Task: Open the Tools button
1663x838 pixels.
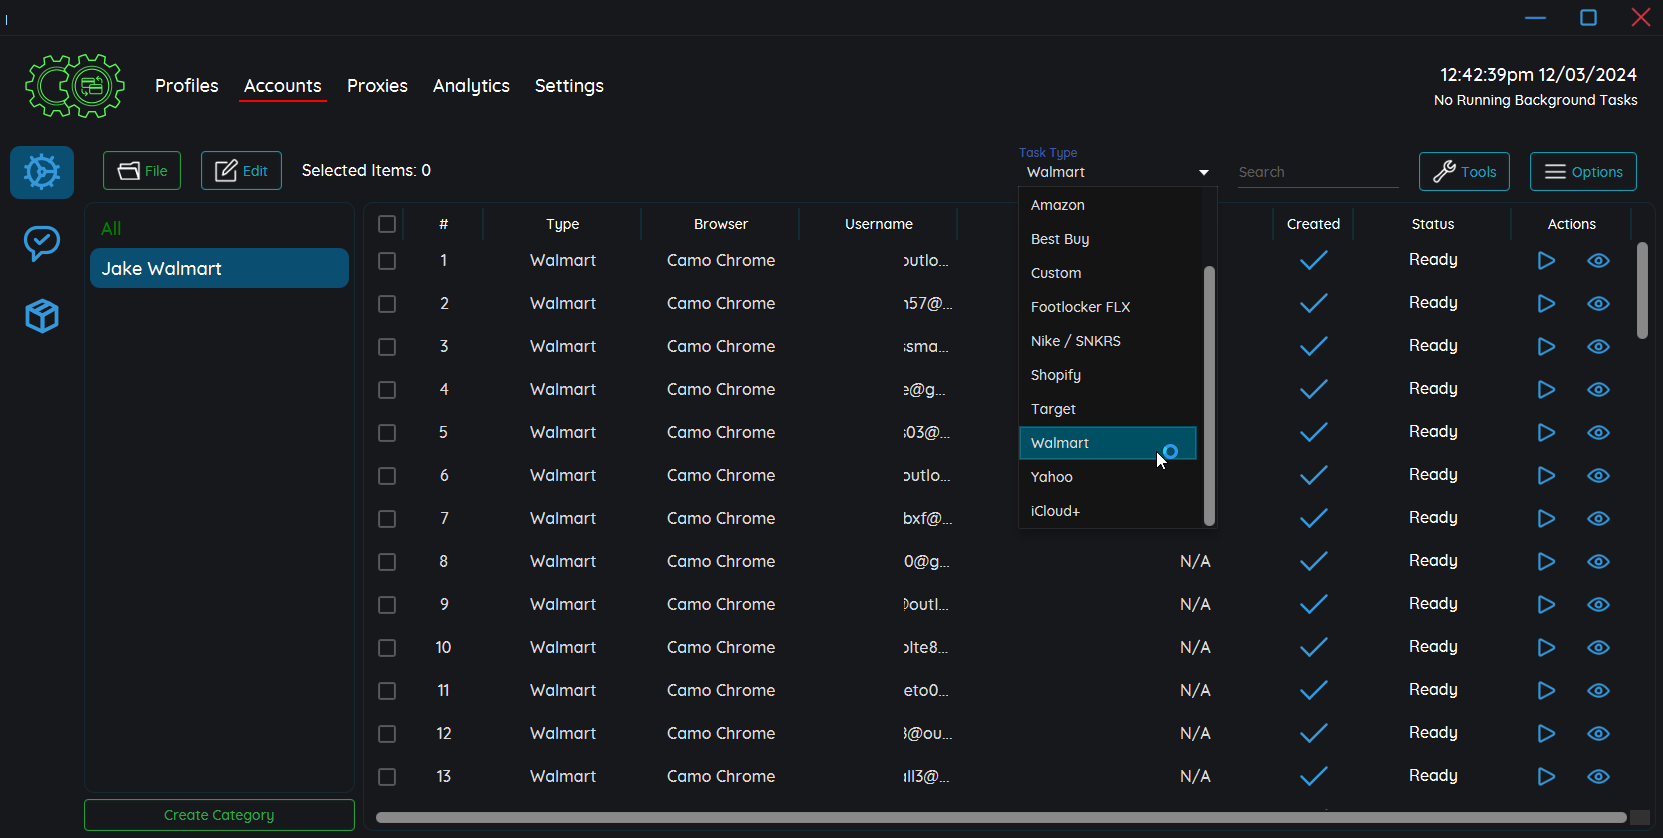Action: (x=1463, y=172)
